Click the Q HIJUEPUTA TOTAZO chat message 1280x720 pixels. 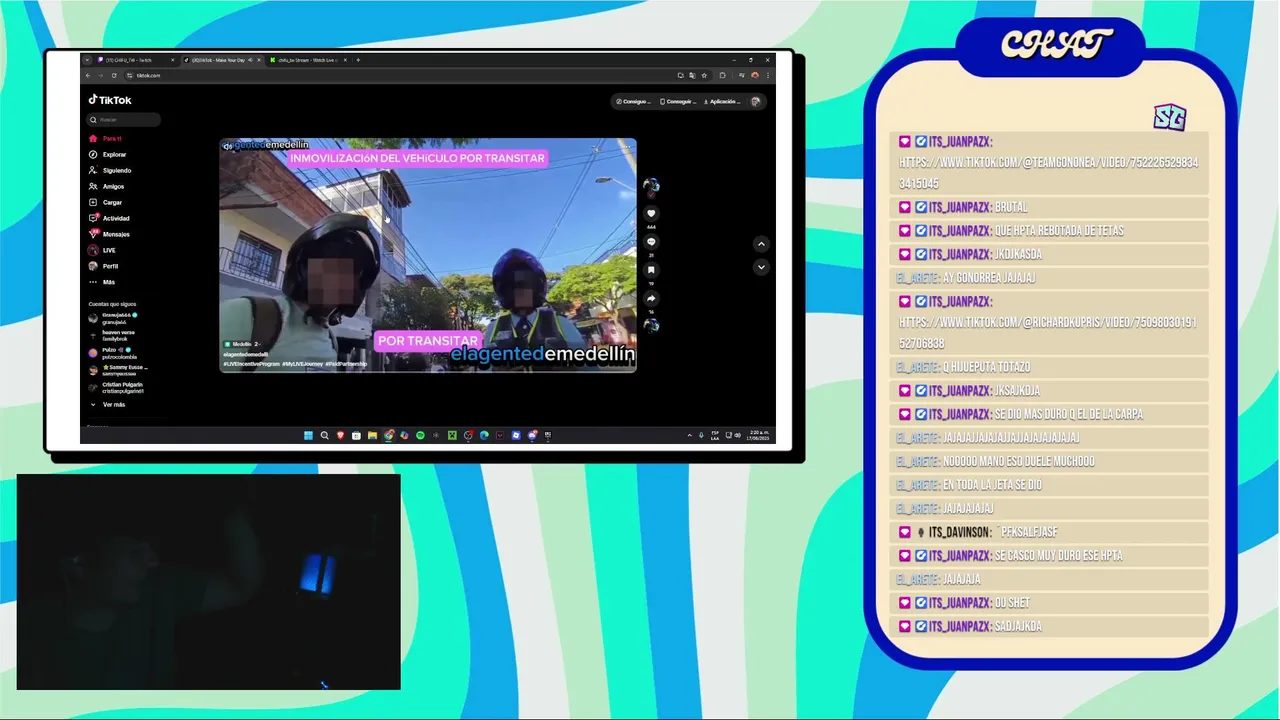click(986, 368)
